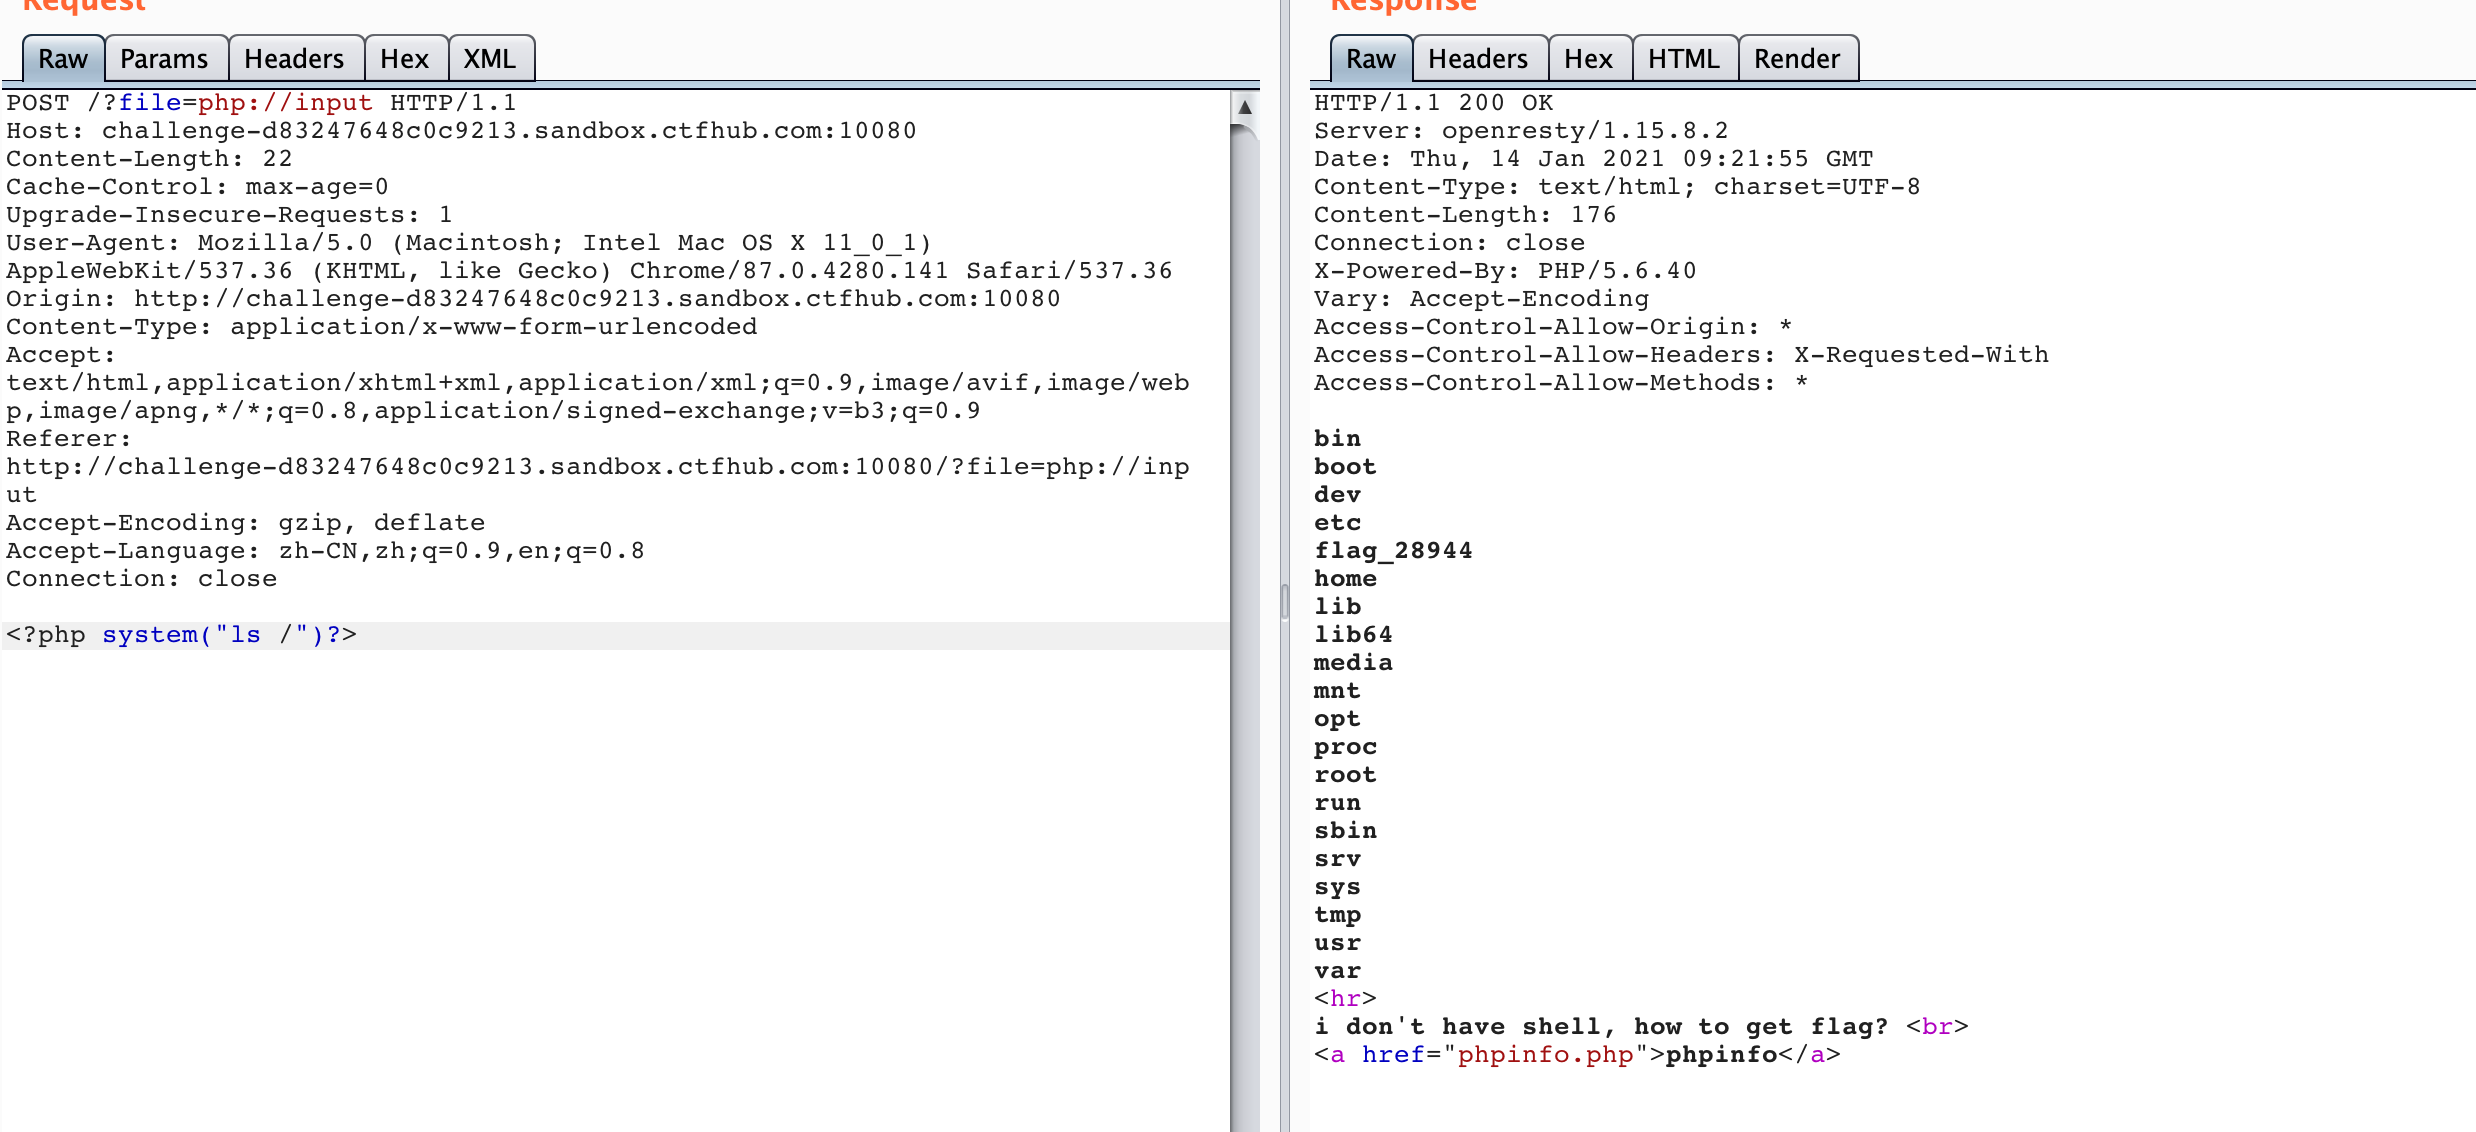This screenshot has width=2476, height=1132.
Task: Click the flag_28944 entry in the response
Action: (x=1392, y=551)
